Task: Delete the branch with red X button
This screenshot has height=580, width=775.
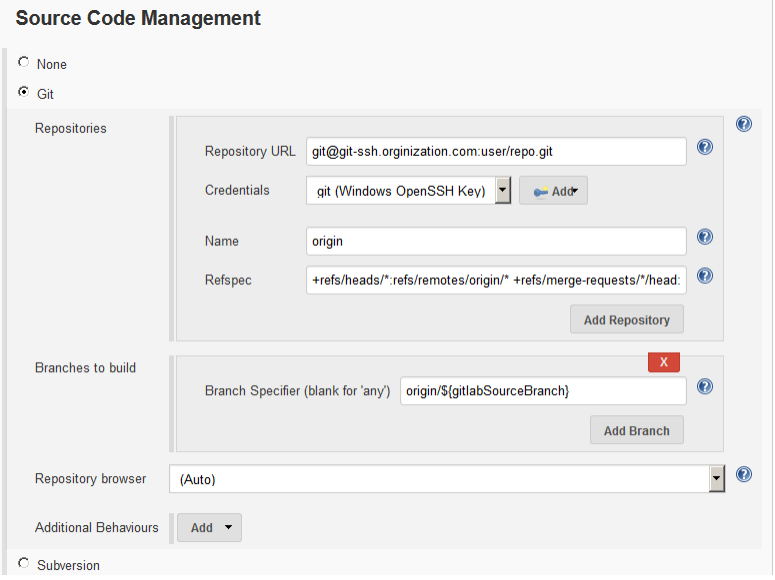Action: click(x=664, y=362)
